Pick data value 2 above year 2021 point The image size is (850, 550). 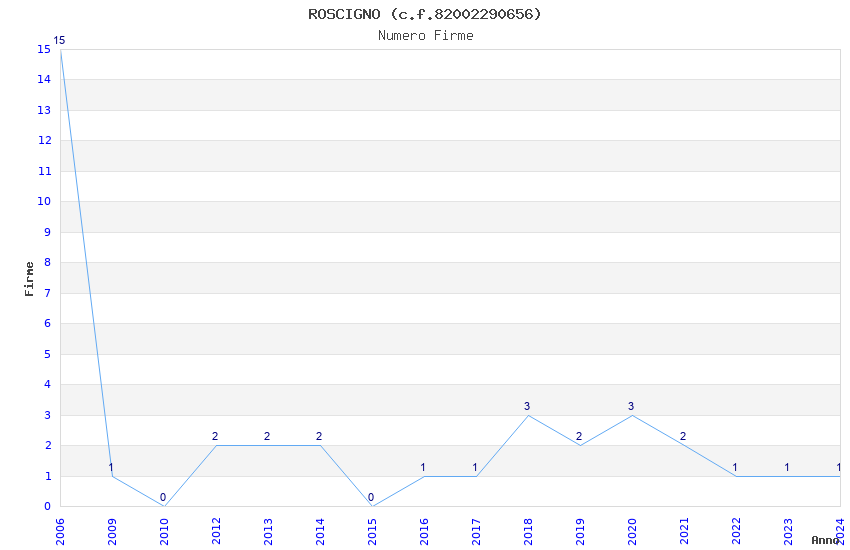[x=683, y=436]
